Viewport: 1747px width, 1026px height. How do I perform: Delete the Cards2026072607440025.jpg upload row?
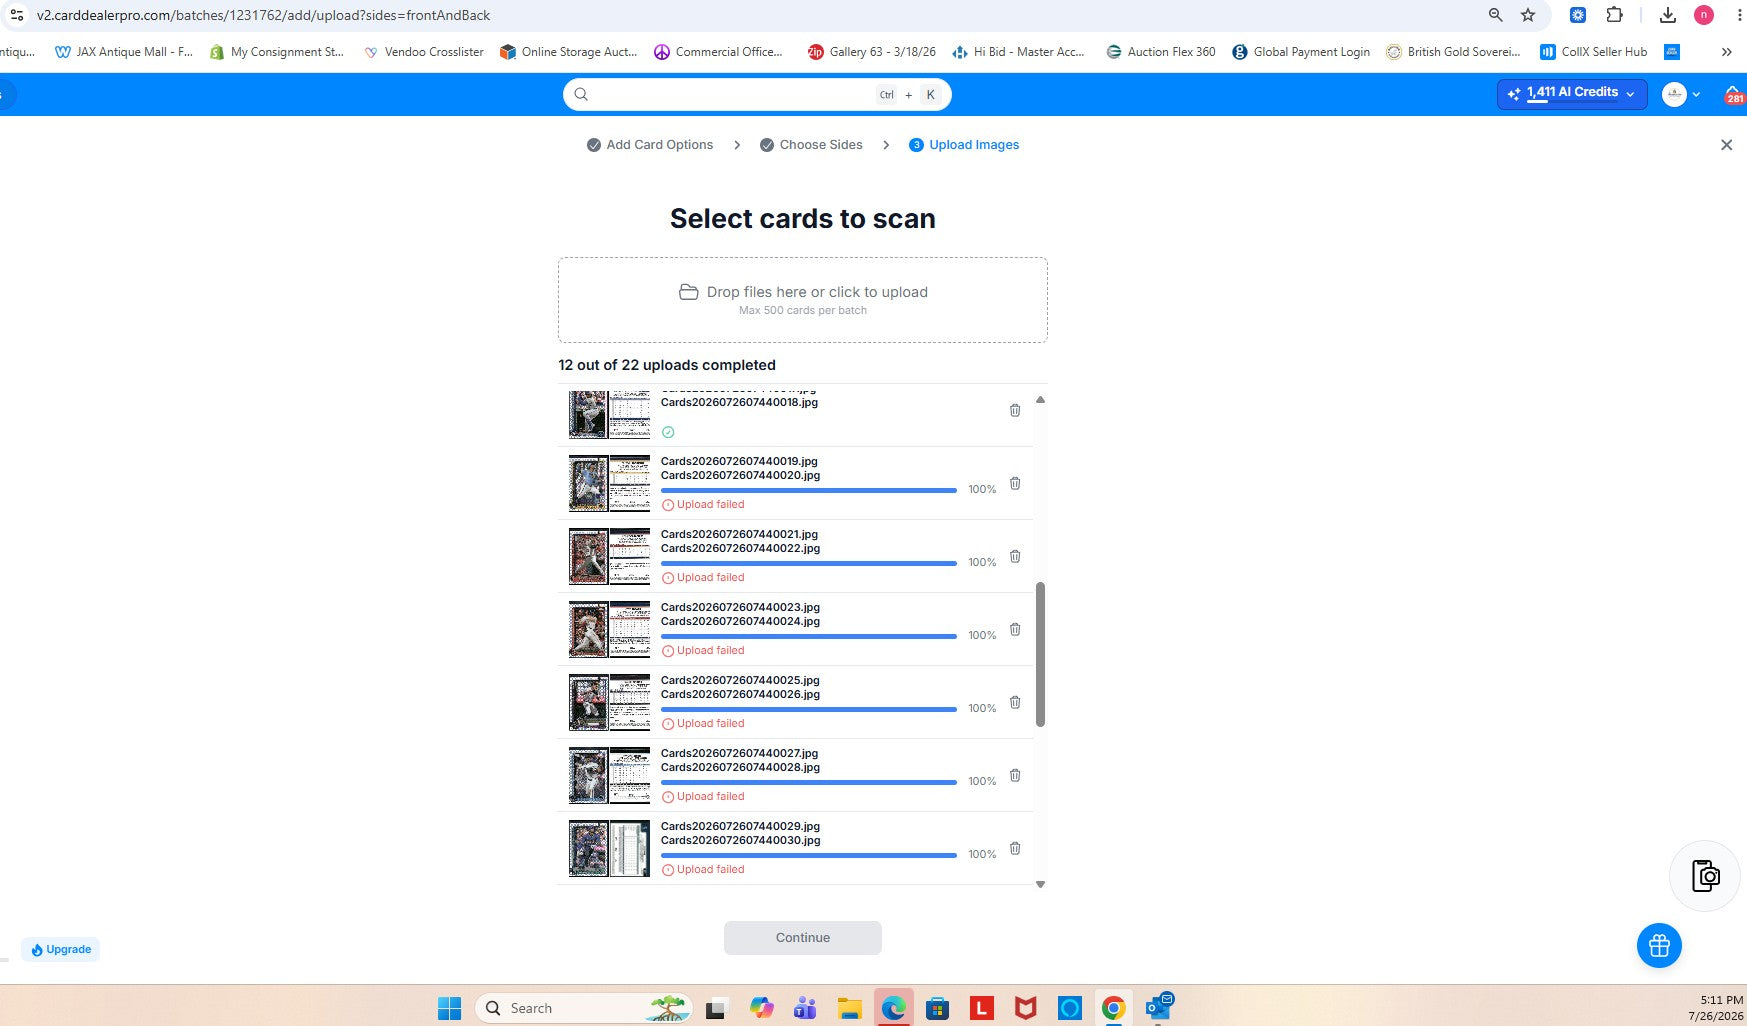[1015, 703]
